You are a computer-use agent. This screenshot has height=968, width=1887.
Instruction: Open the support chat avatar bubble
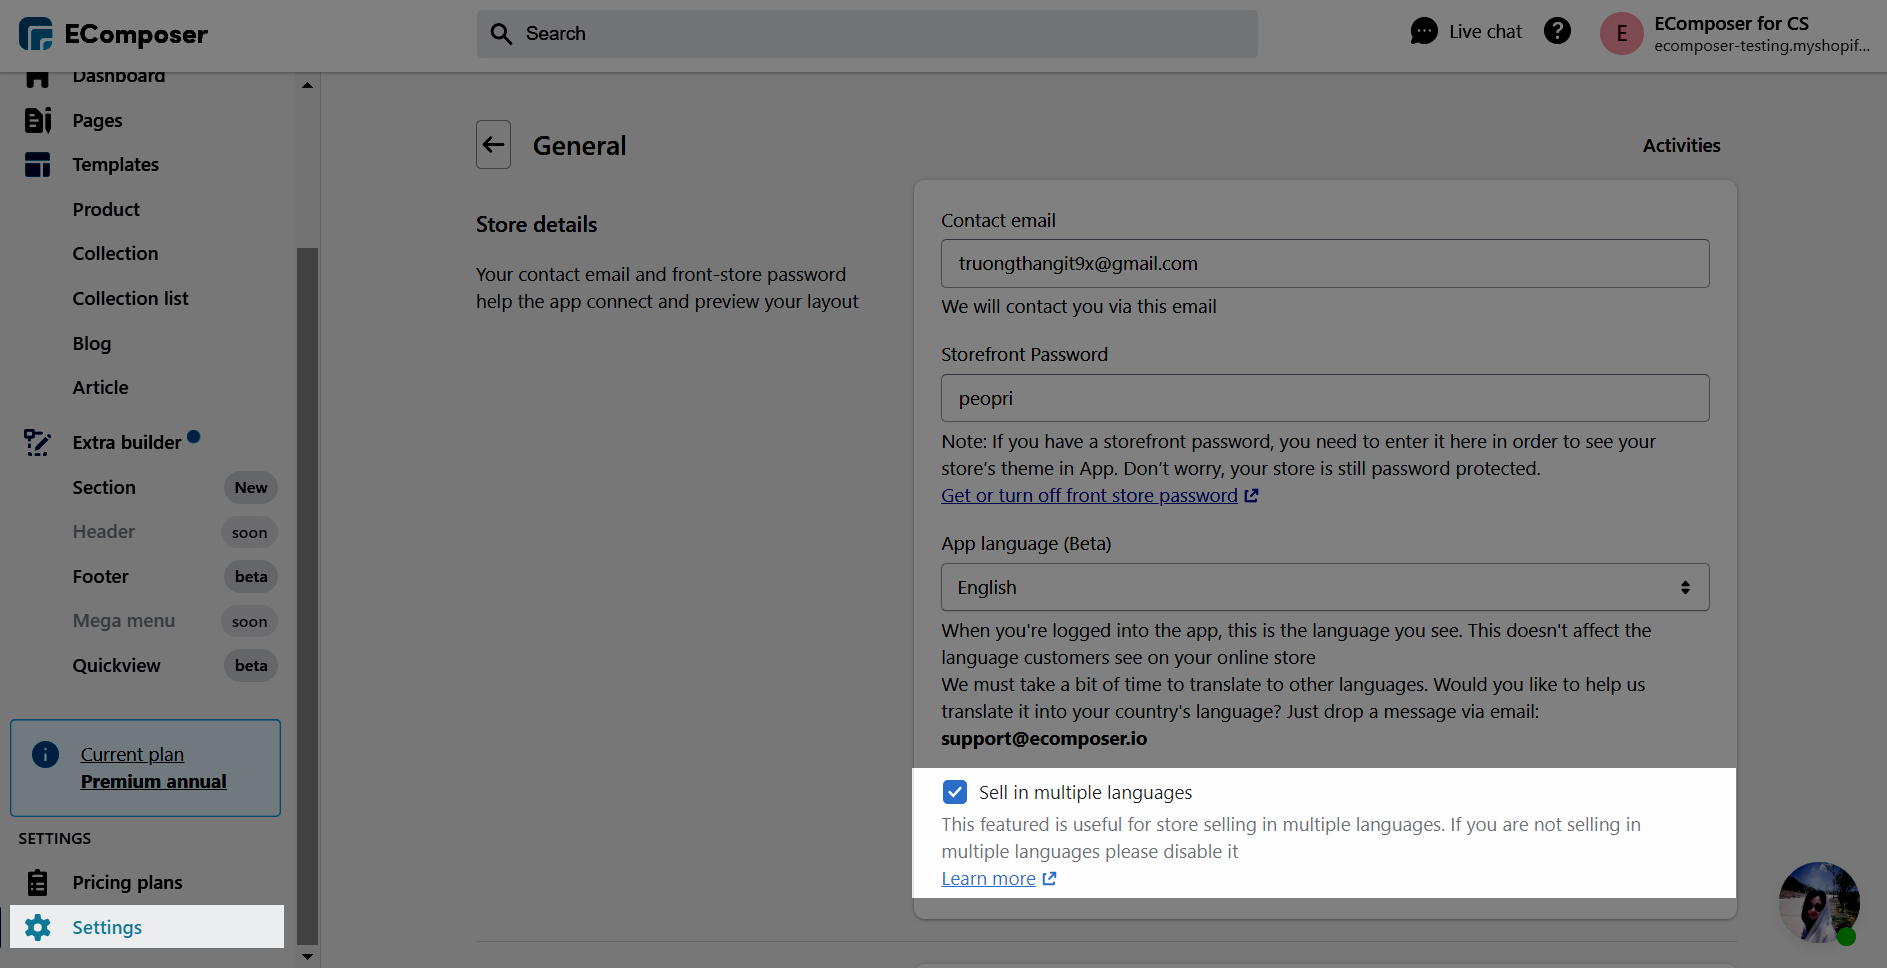click(1819, 903)
